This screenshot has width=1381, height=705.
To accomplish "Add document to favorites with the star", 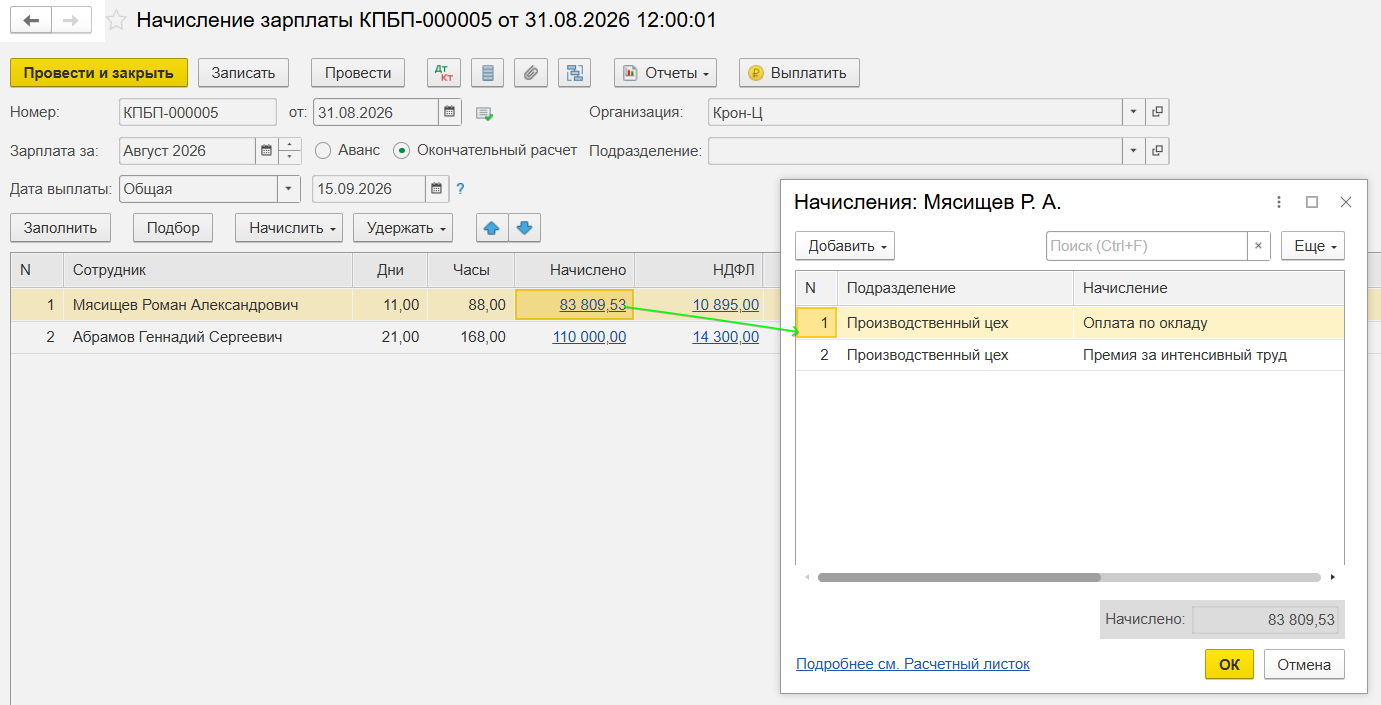I will [116, 20].
